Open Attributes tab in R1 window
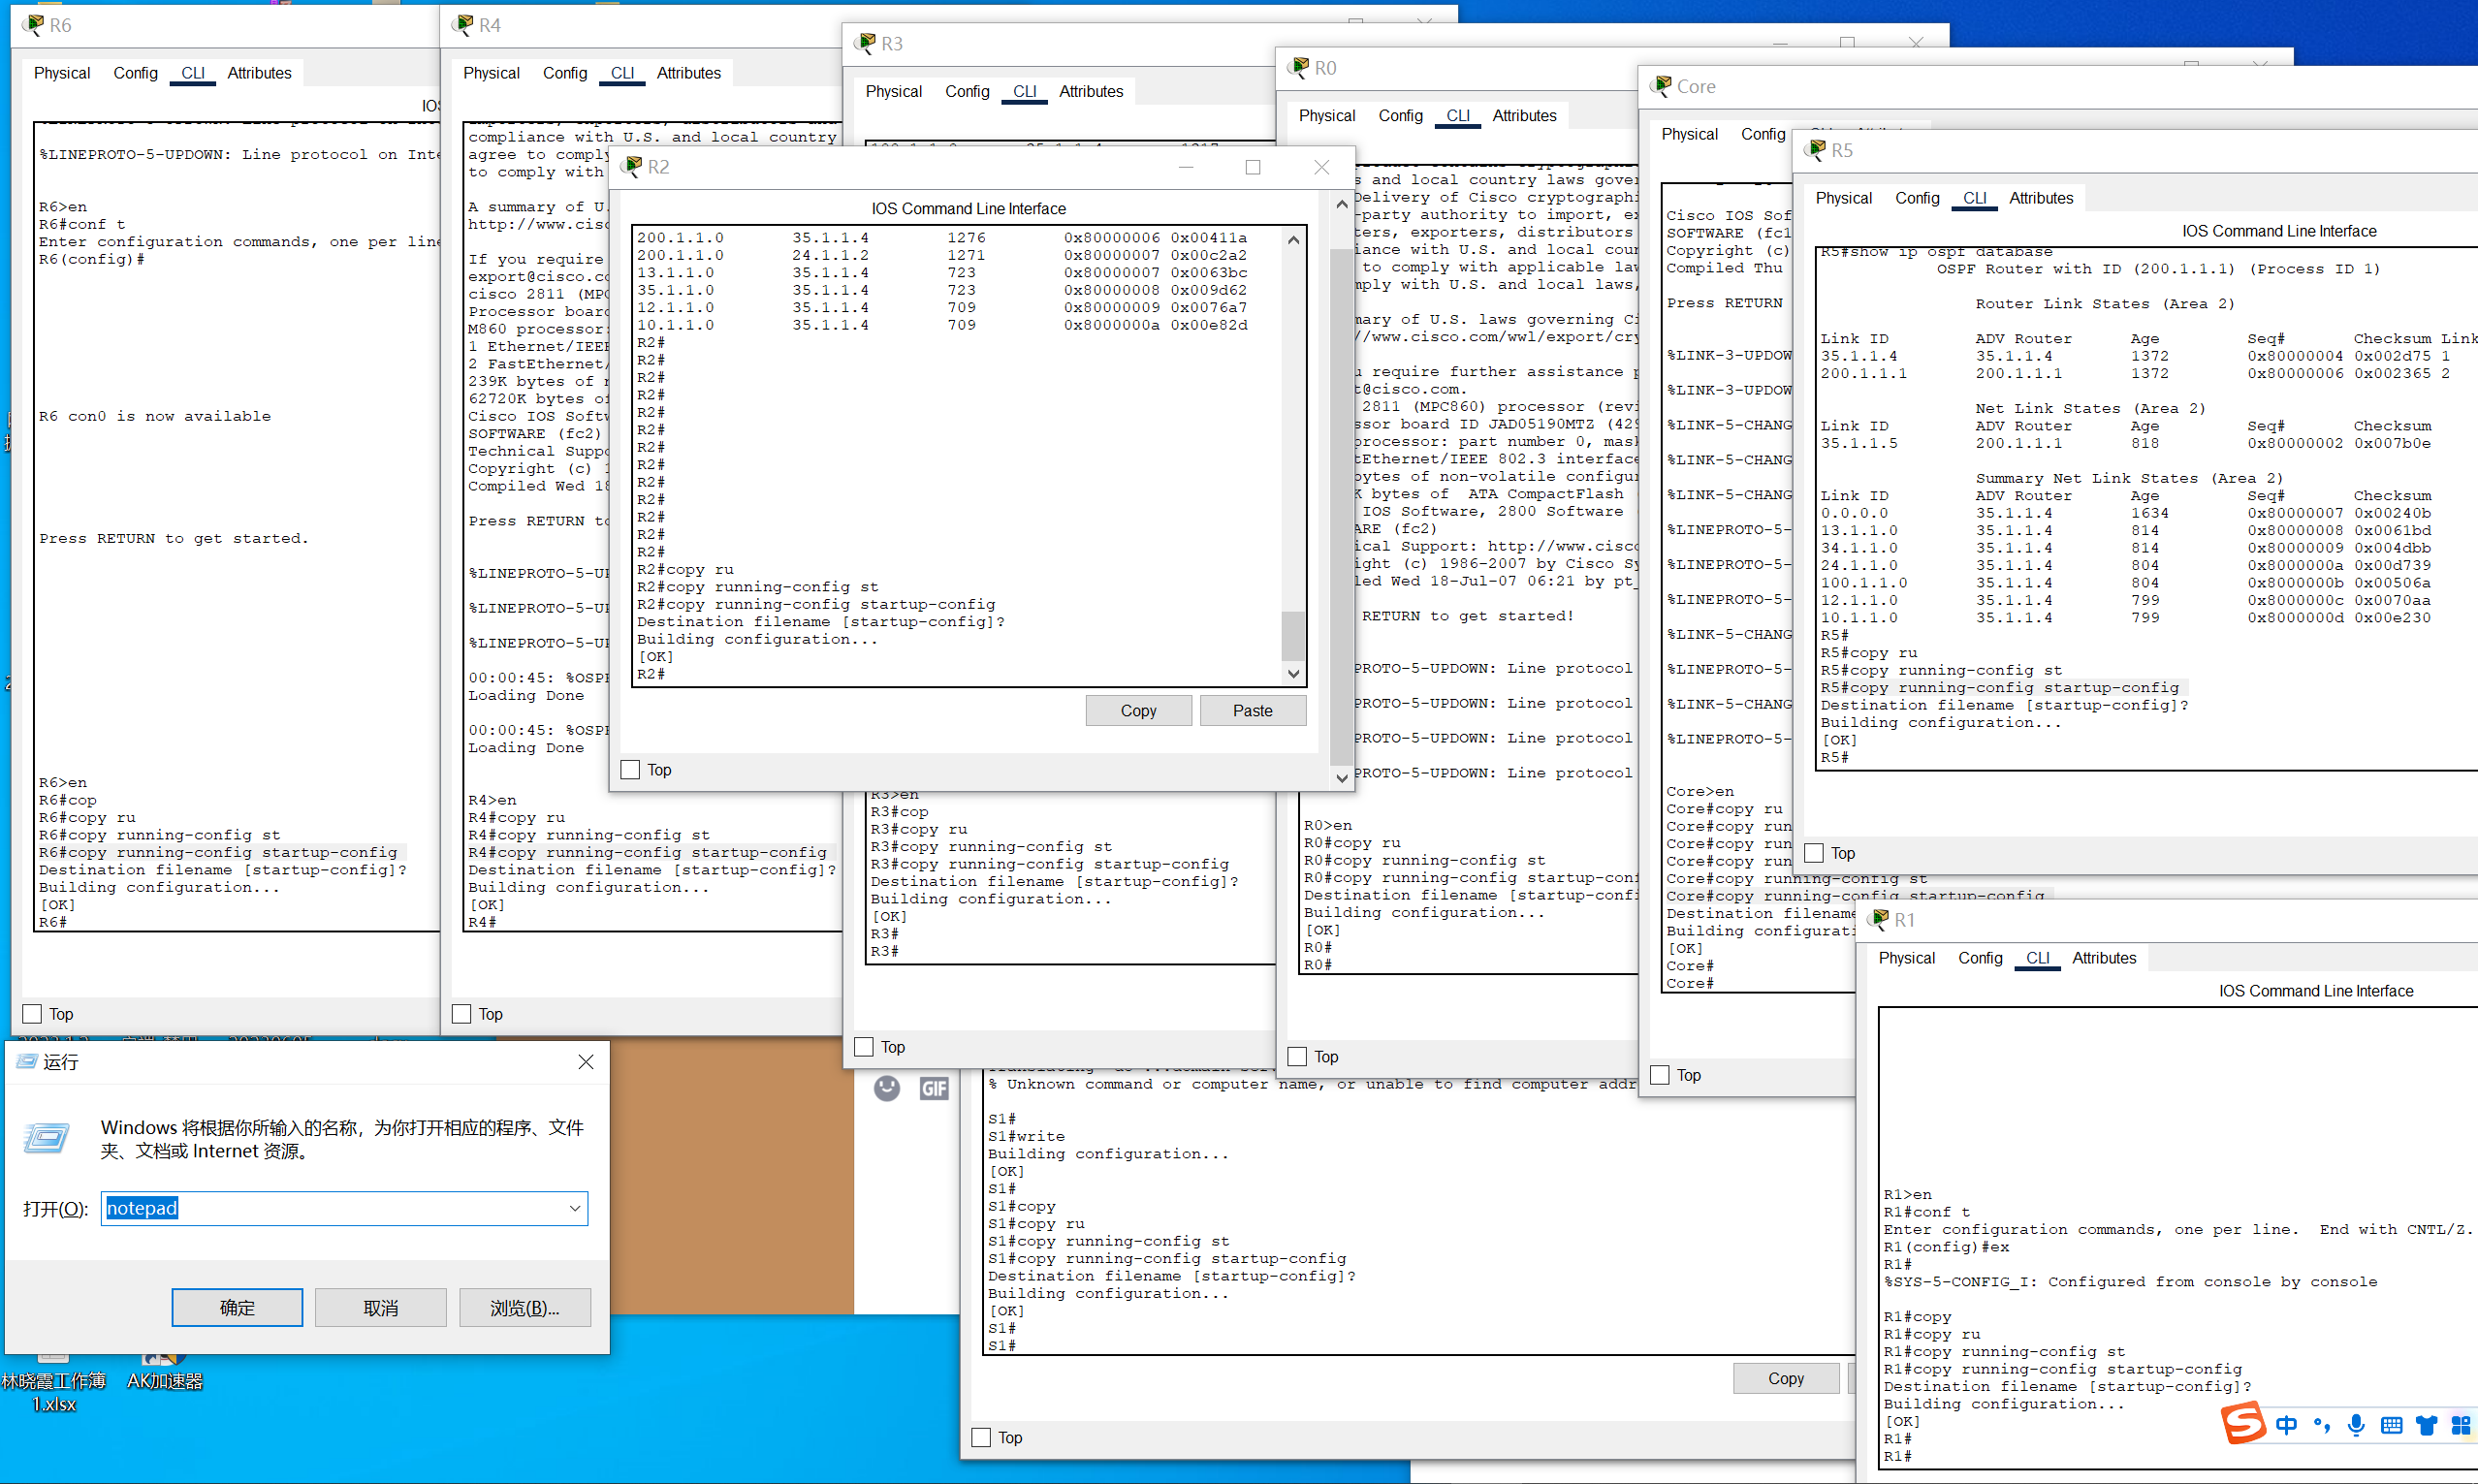The height and width of the screenshot is (1484, 2478). 2104,958
